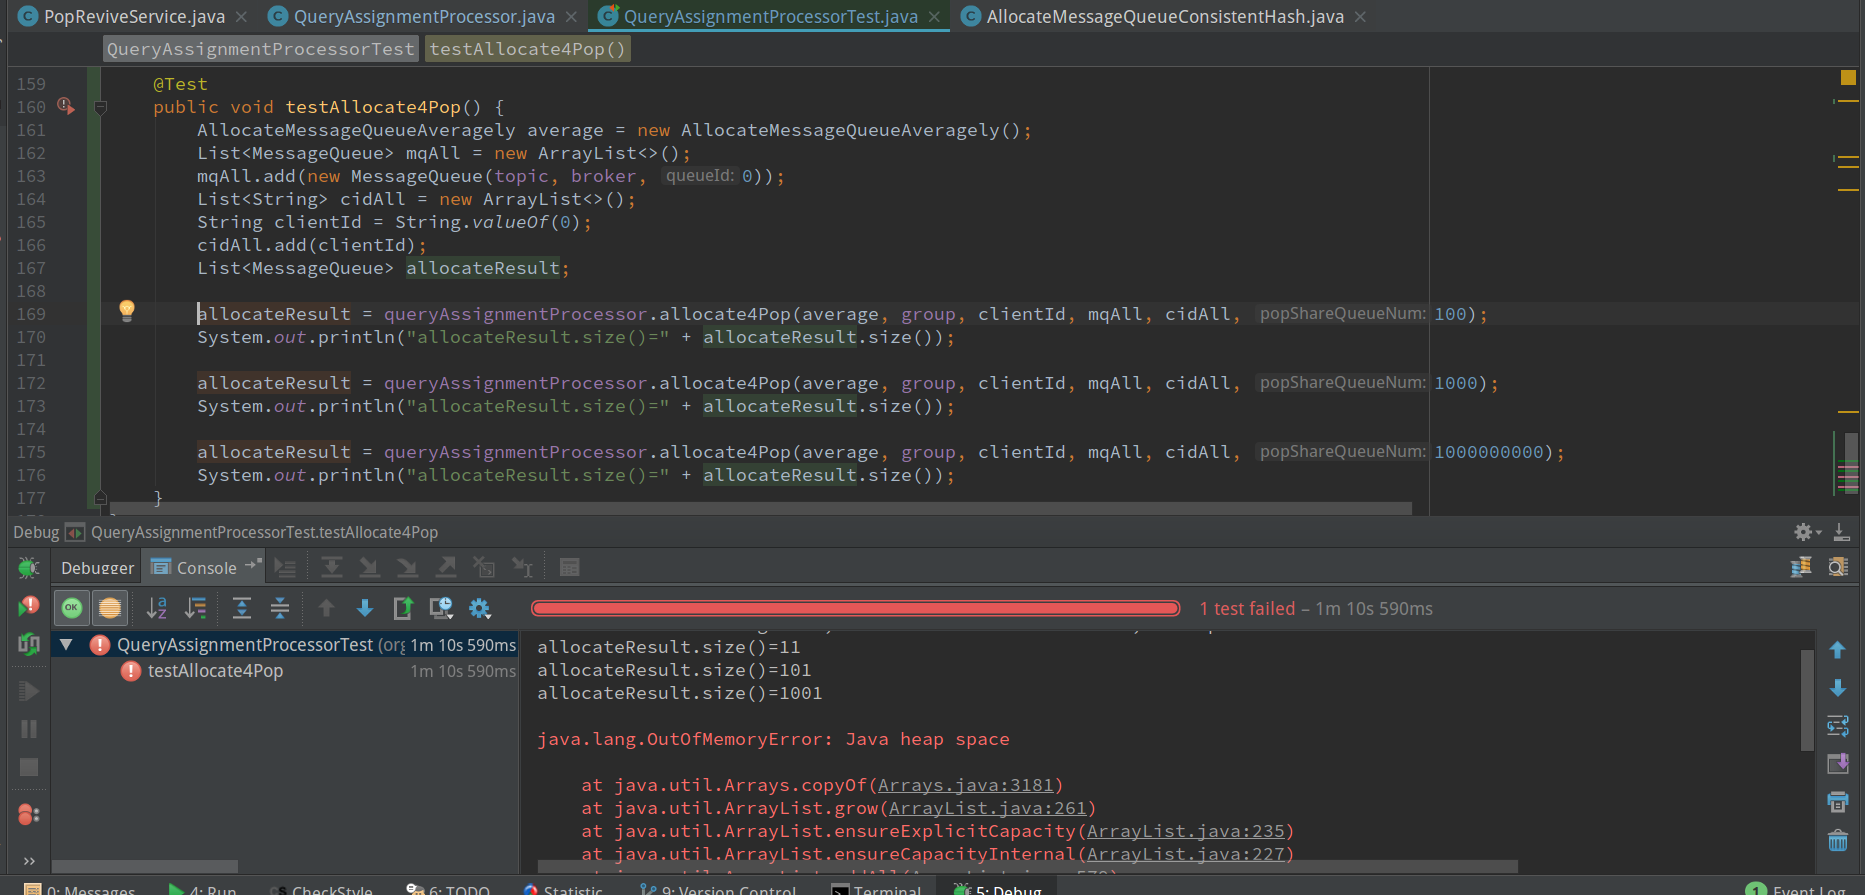
Task: Click the Print console output icon
Action: pos(1837,802)
